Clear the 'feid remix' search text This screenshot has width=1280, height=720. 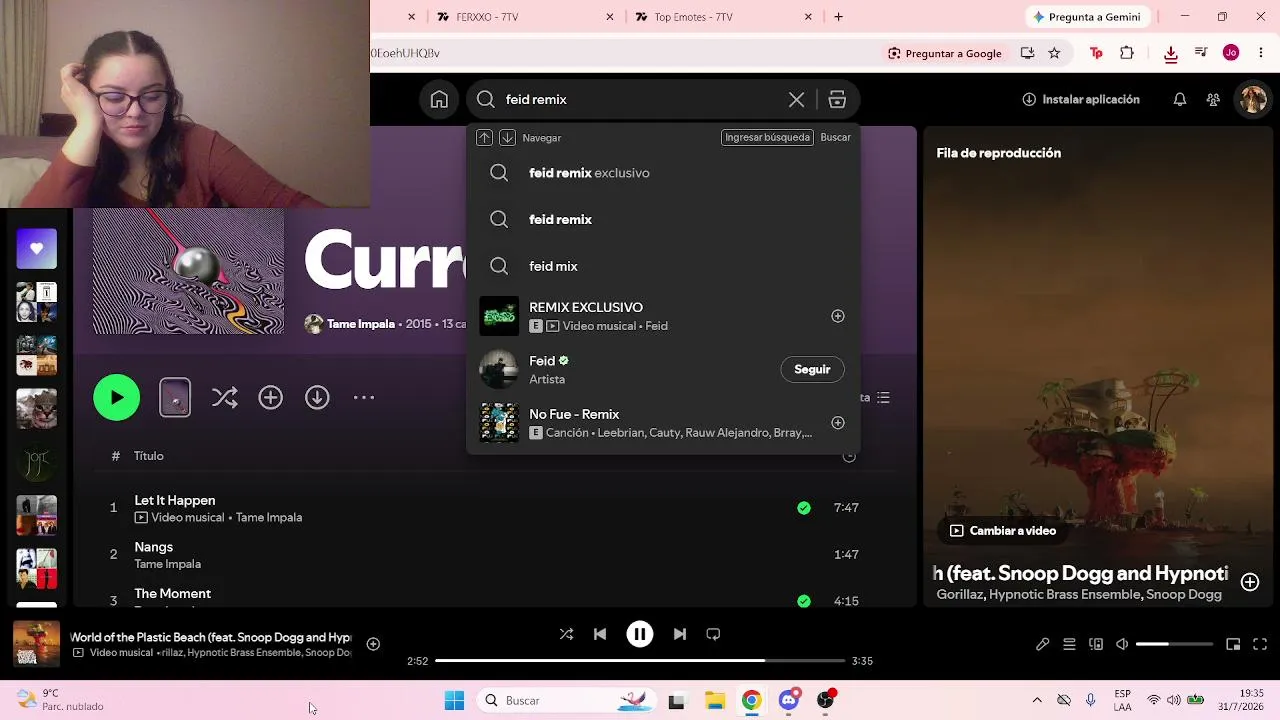pyautogui.click(x=796, y=99)
